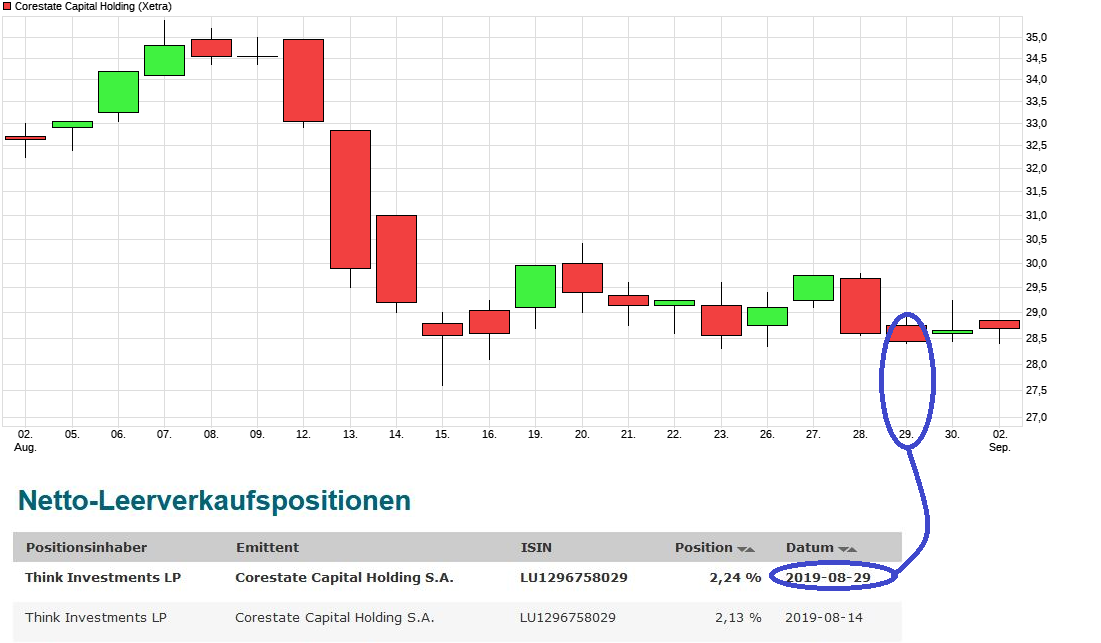Select the doji candlestick on August 9
1101x643 pixels.
pos(257,56)
